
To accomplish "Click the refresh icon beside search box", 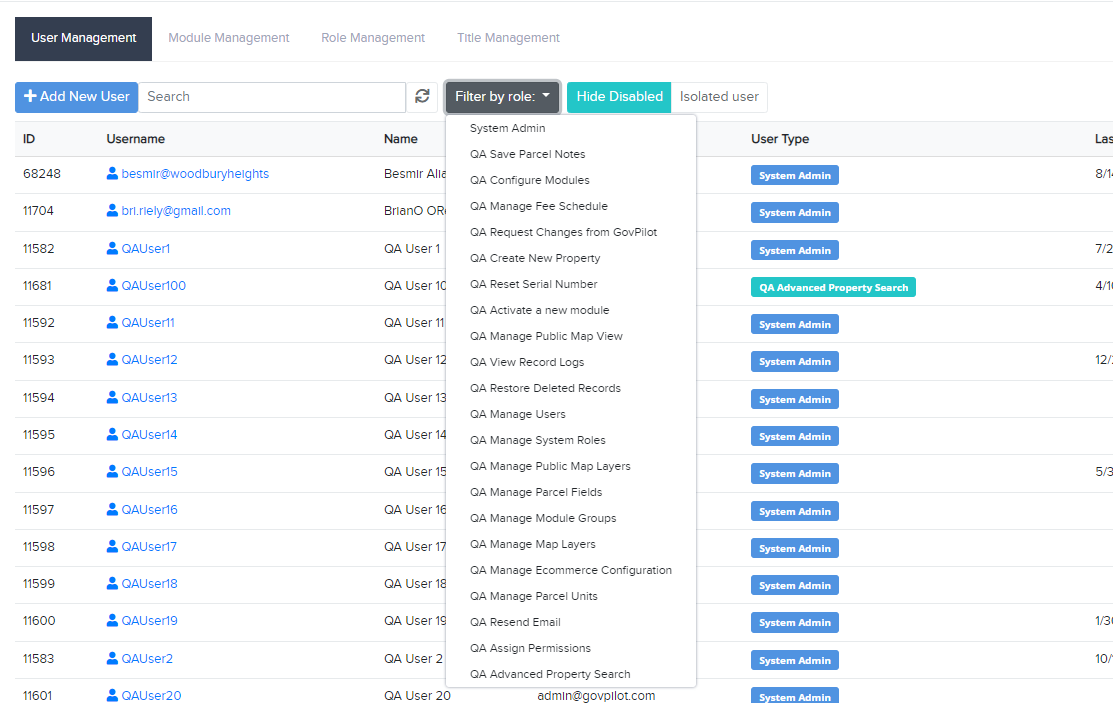I will pos(423,97).
